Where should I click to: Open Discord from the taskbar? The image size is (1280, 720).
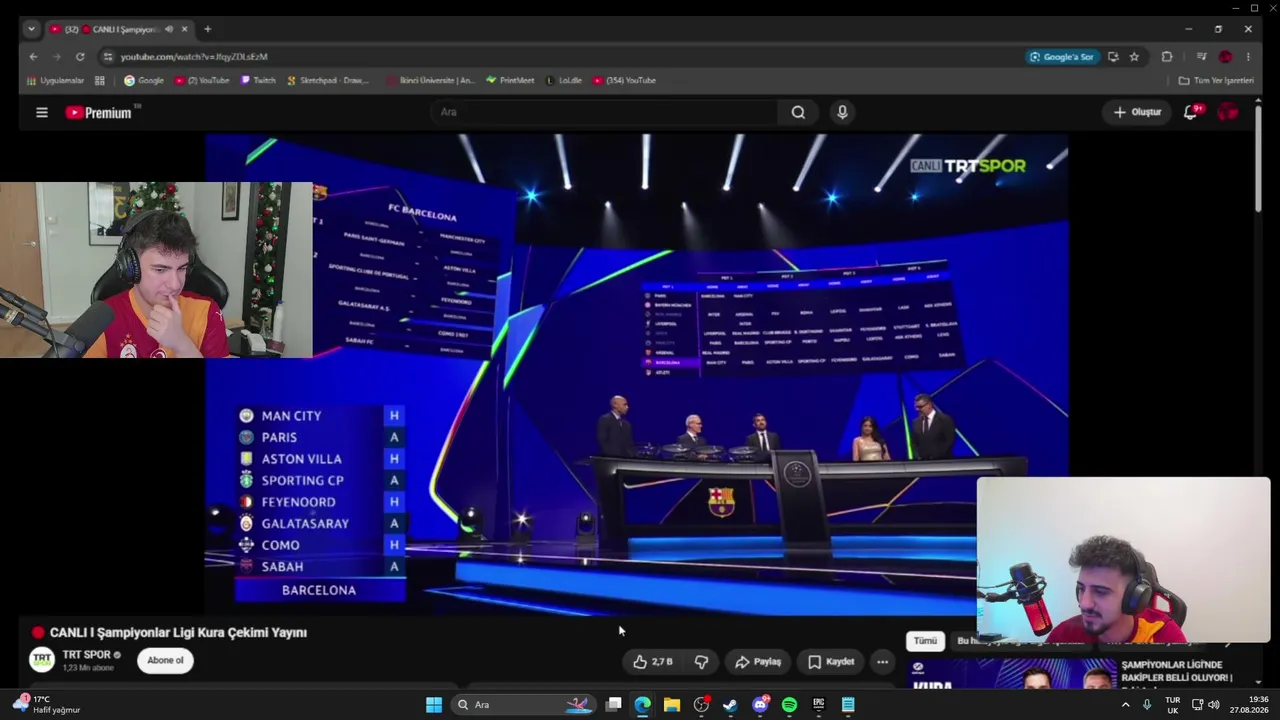760,705
